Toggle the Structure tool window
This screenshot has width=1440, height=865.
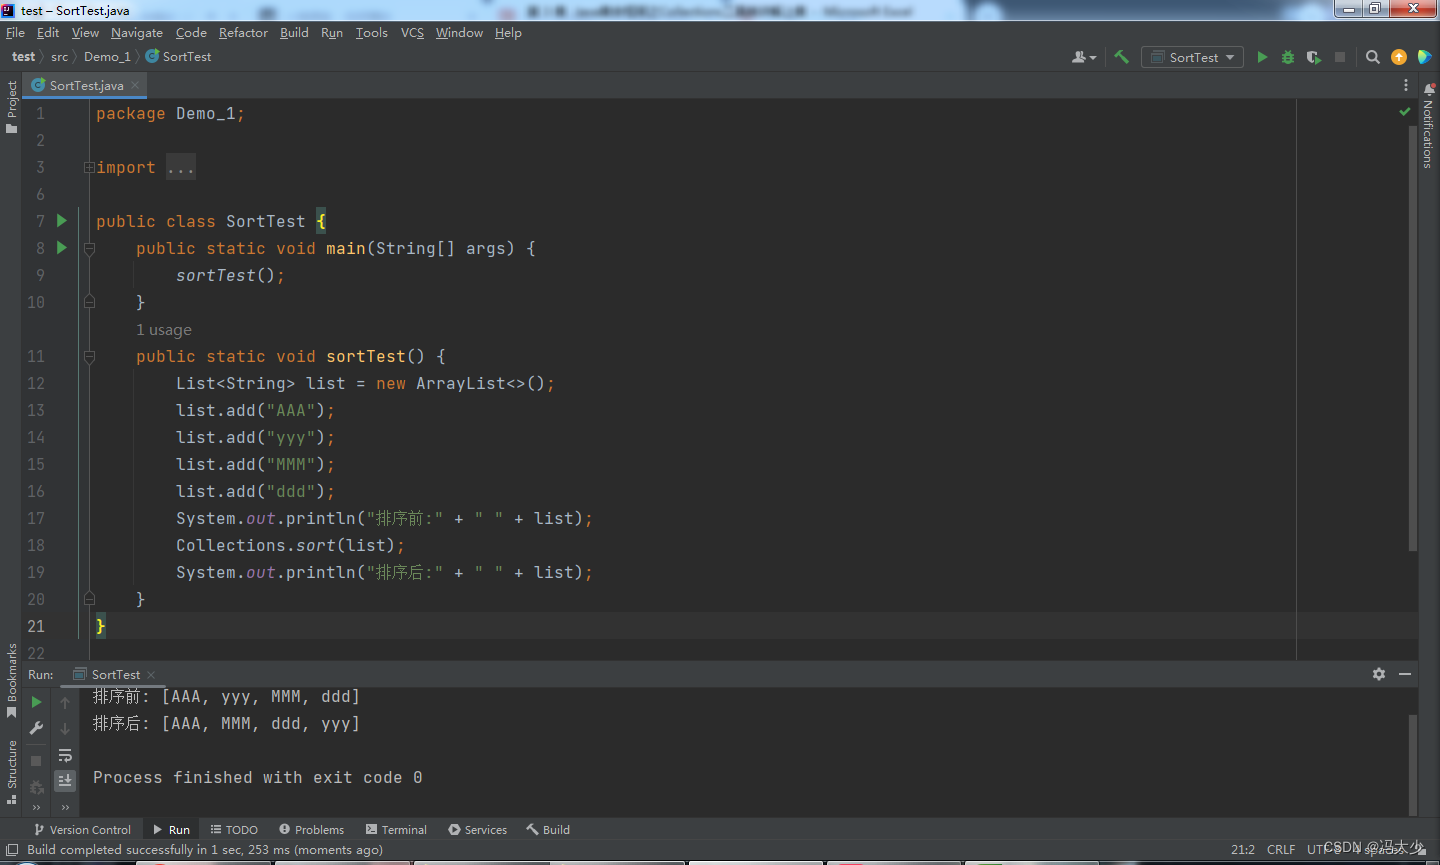pyautogui.click(x=11, y=771)
